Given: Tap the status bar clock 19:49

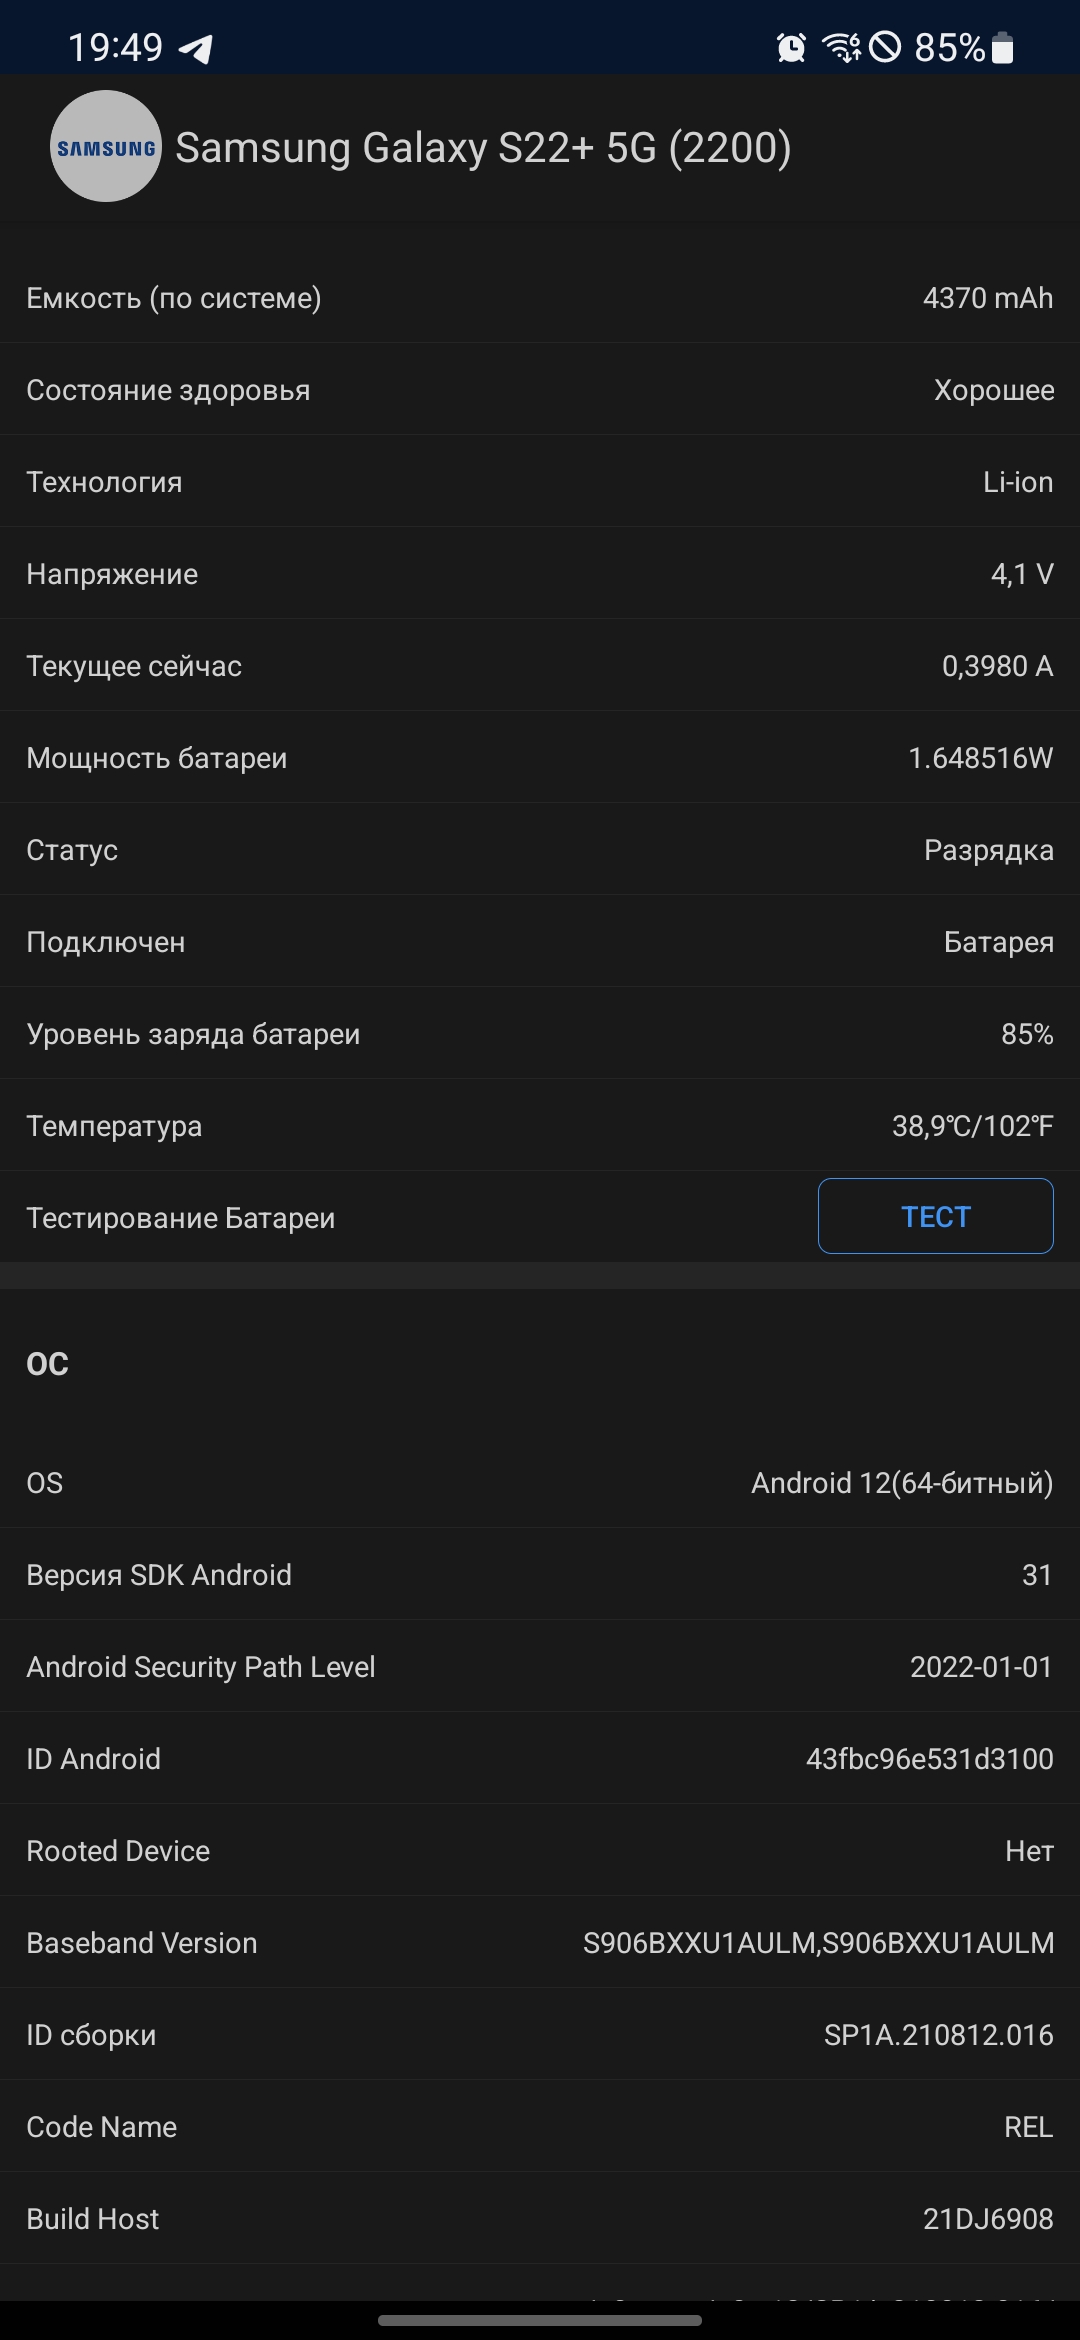Looking at the screenshot, I should click(x=115, y=47).
